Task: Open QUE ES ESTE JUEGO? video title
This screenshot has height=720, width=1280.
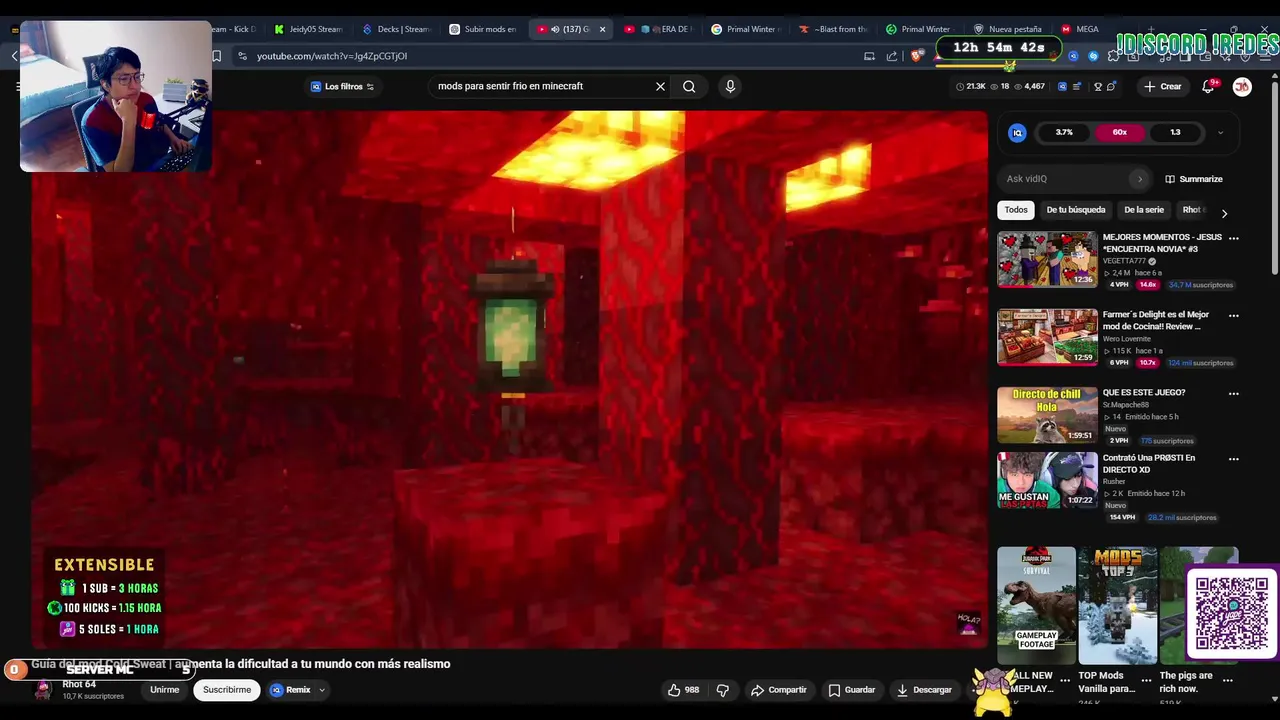Action: point(1144,393)
